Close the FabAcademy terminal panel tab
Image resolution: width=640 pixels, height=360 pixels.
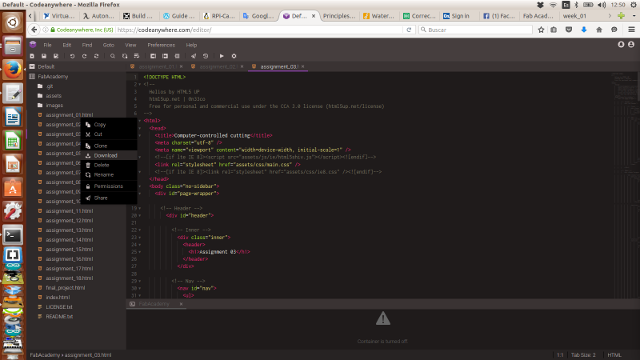[x=181, y=304]
